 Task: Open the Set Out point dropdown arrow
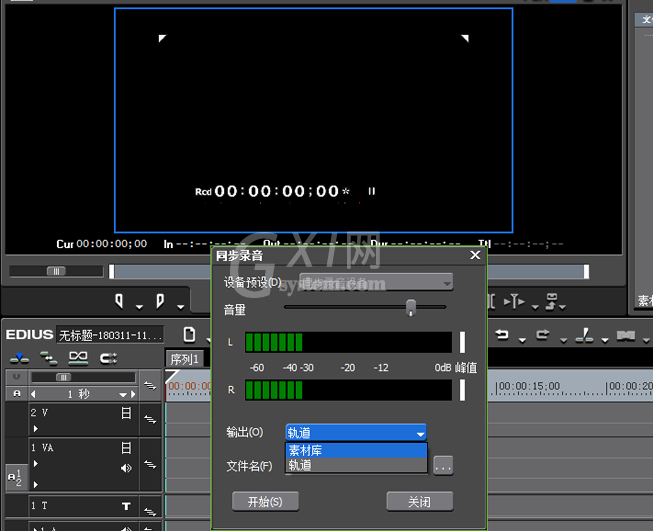180,307
